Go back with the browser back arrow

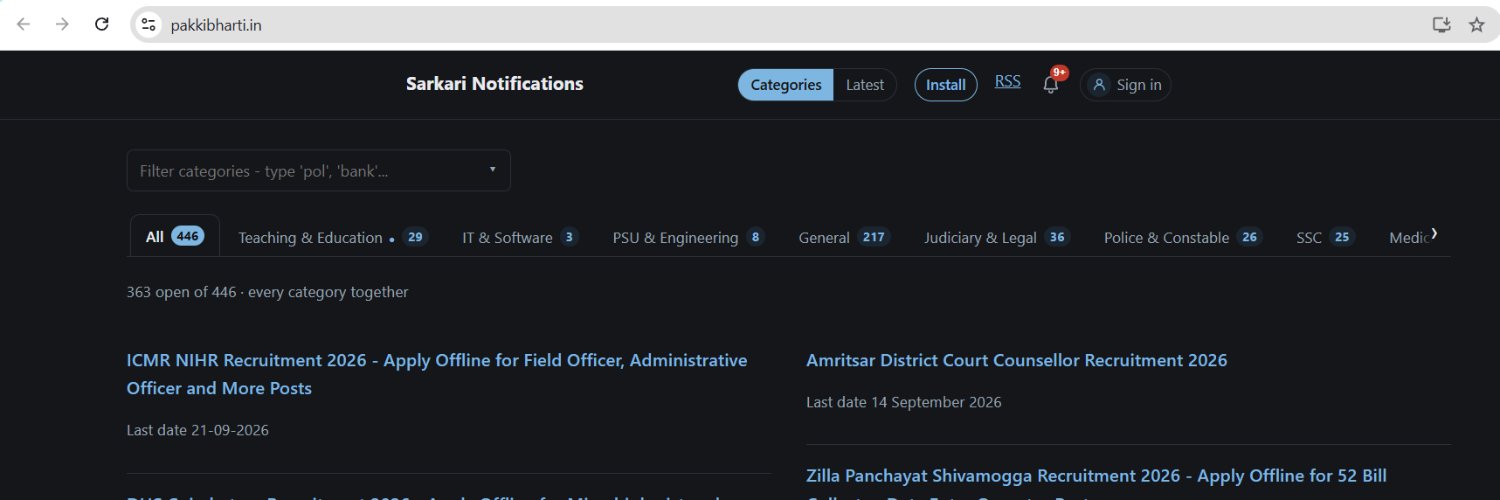tap(23, 25)
